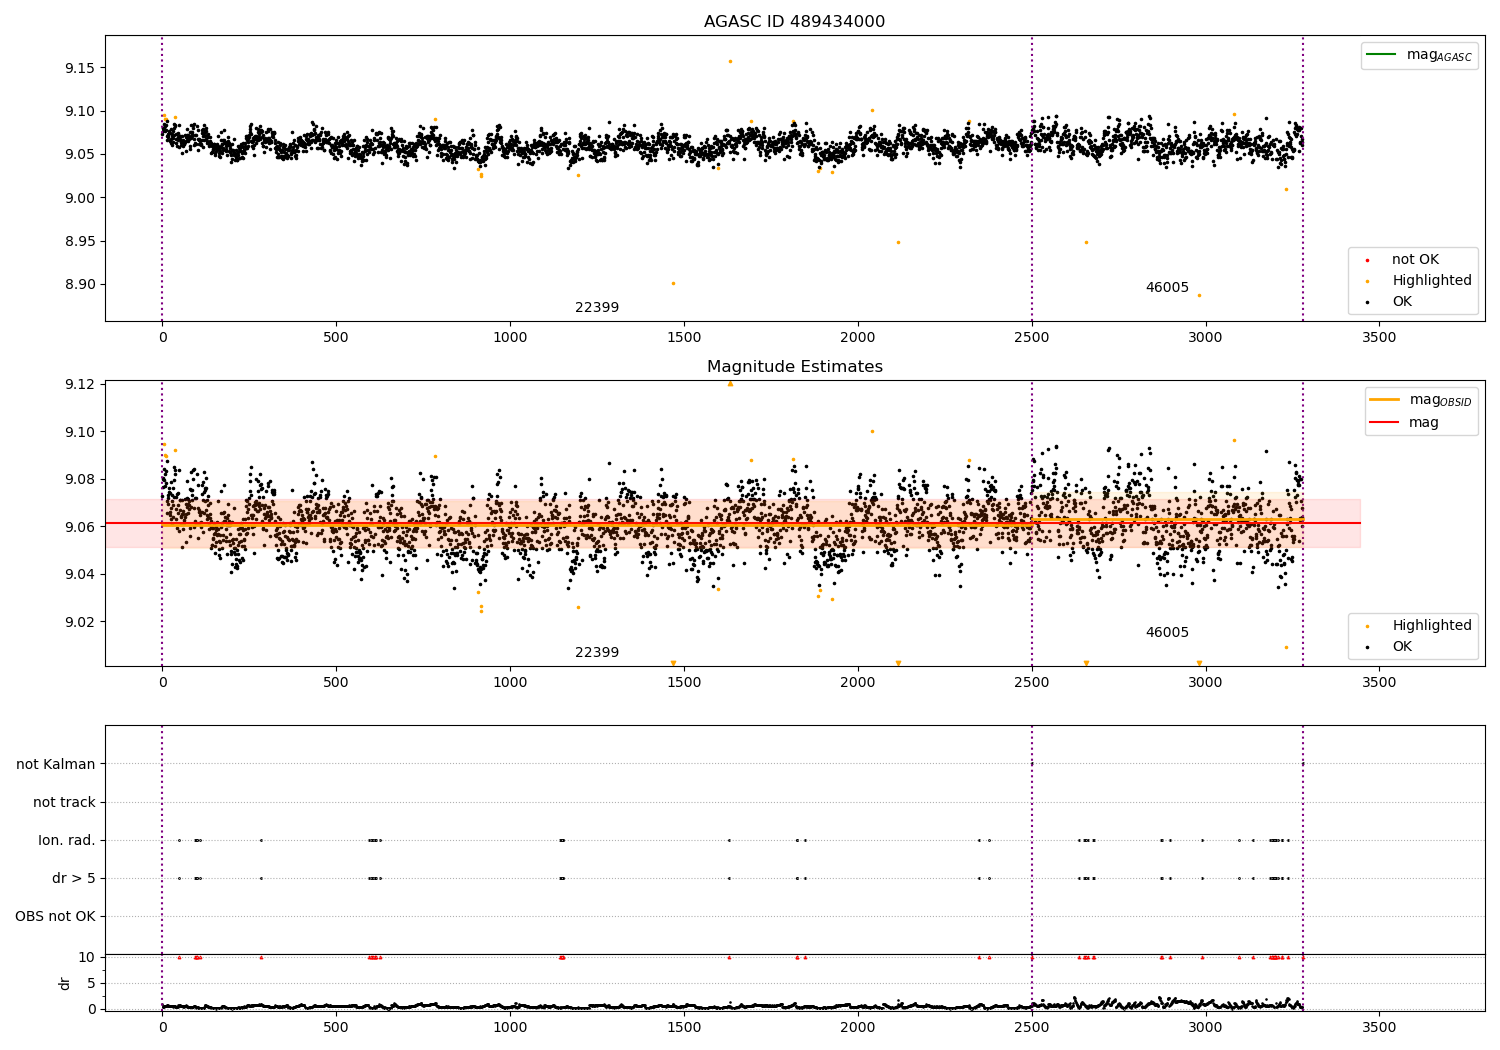Click the '46005' label in middle plot

[x=1167, y=633]
